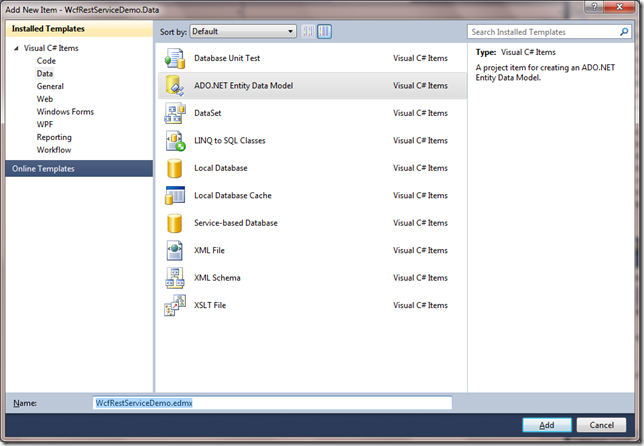Close the Add New Item dialog
Screen dimensions: 644x446
pos(620,7)
